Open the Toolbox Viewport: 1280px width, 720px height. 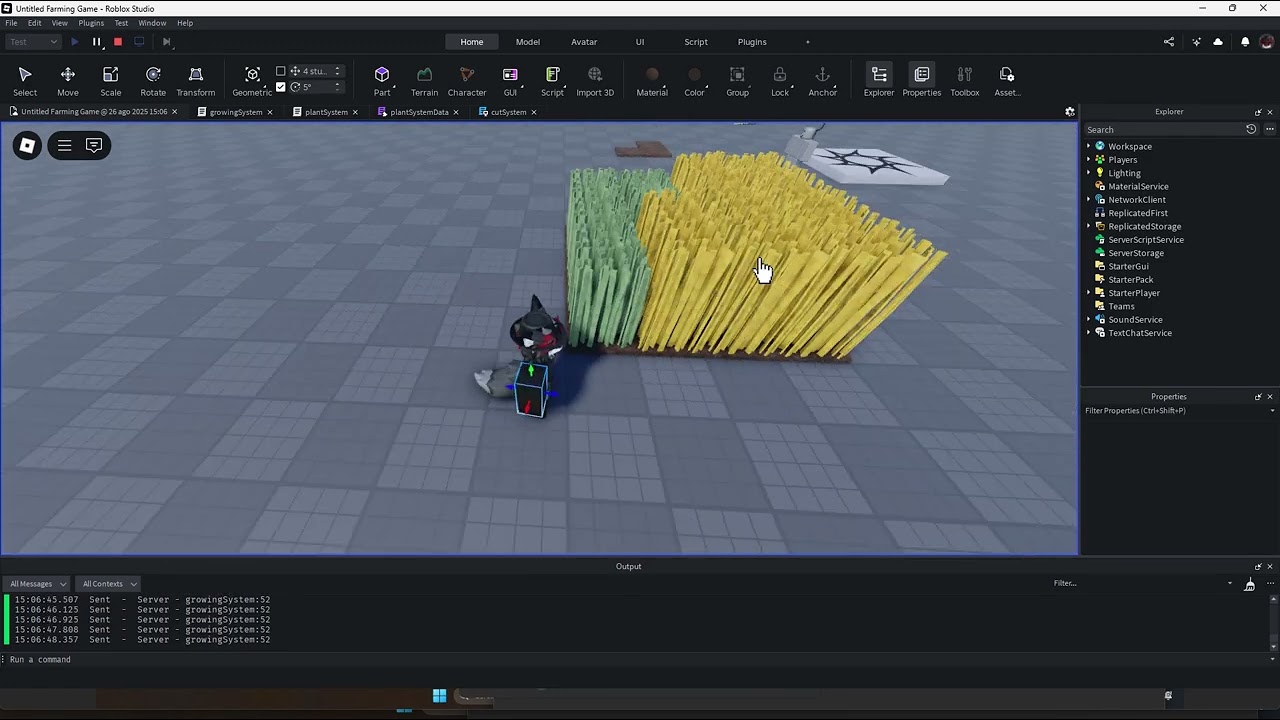[965, 80]
